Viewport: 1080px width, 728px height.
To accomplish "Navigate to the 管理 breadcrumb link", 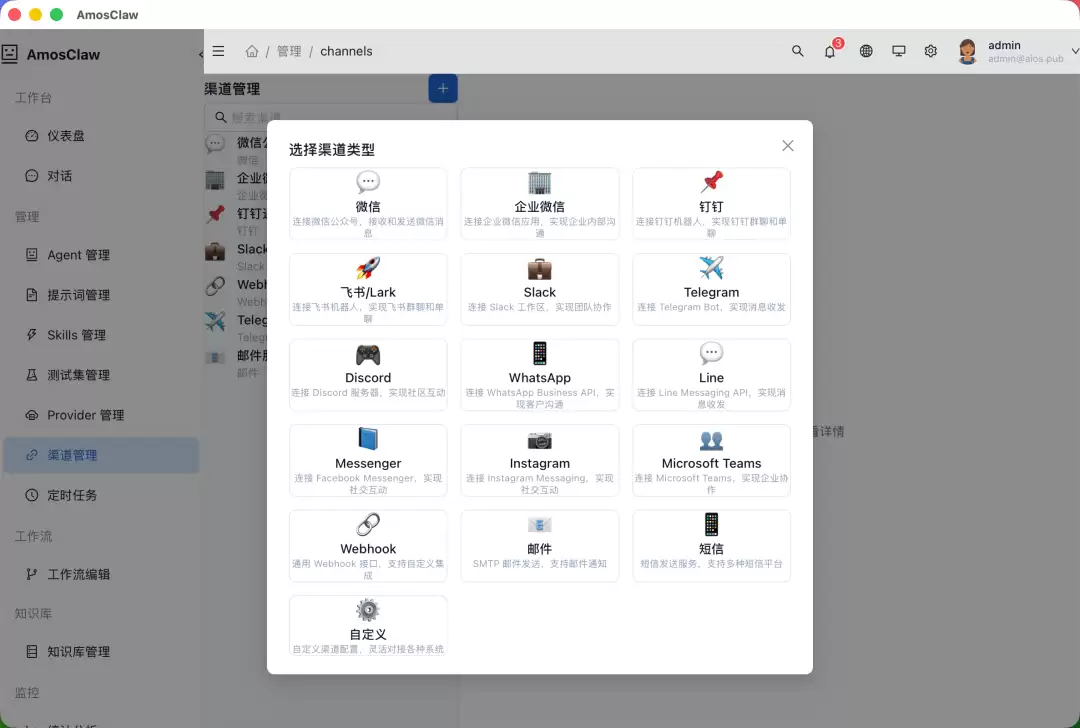I will [x=289, y=51].
